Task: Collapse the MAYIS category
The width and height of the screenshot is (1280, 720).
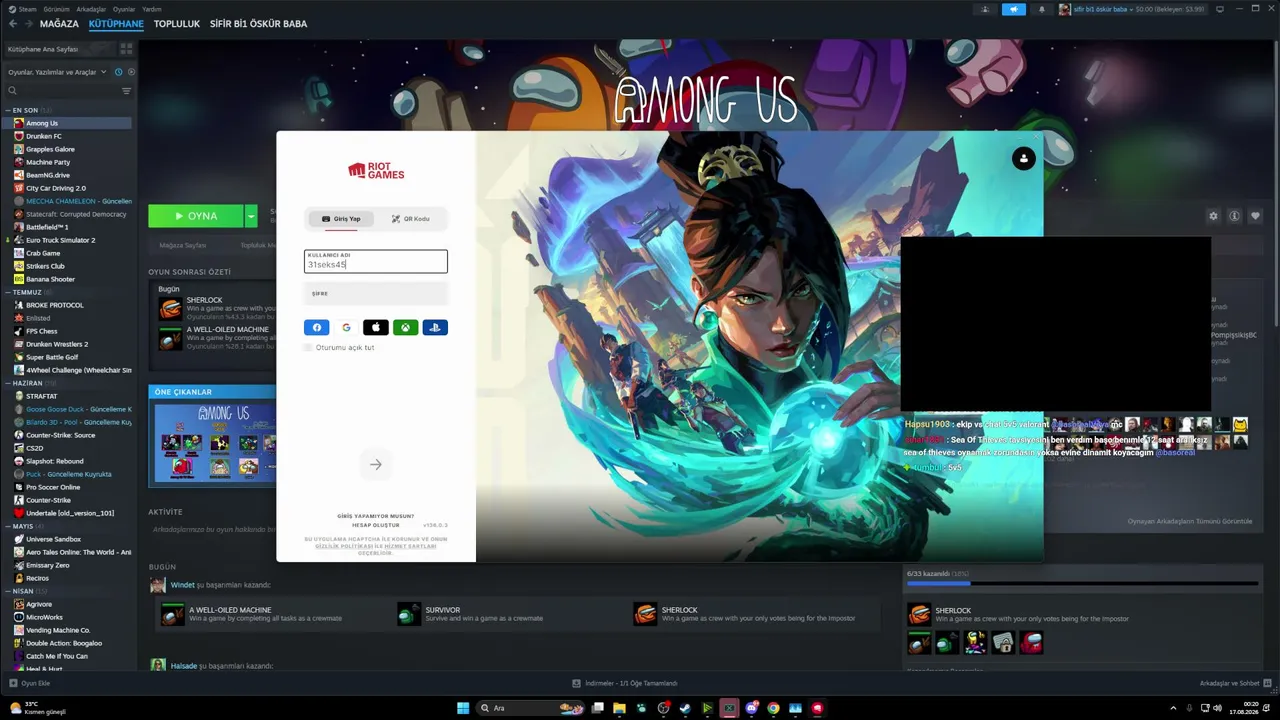Action: click(8, 526)
